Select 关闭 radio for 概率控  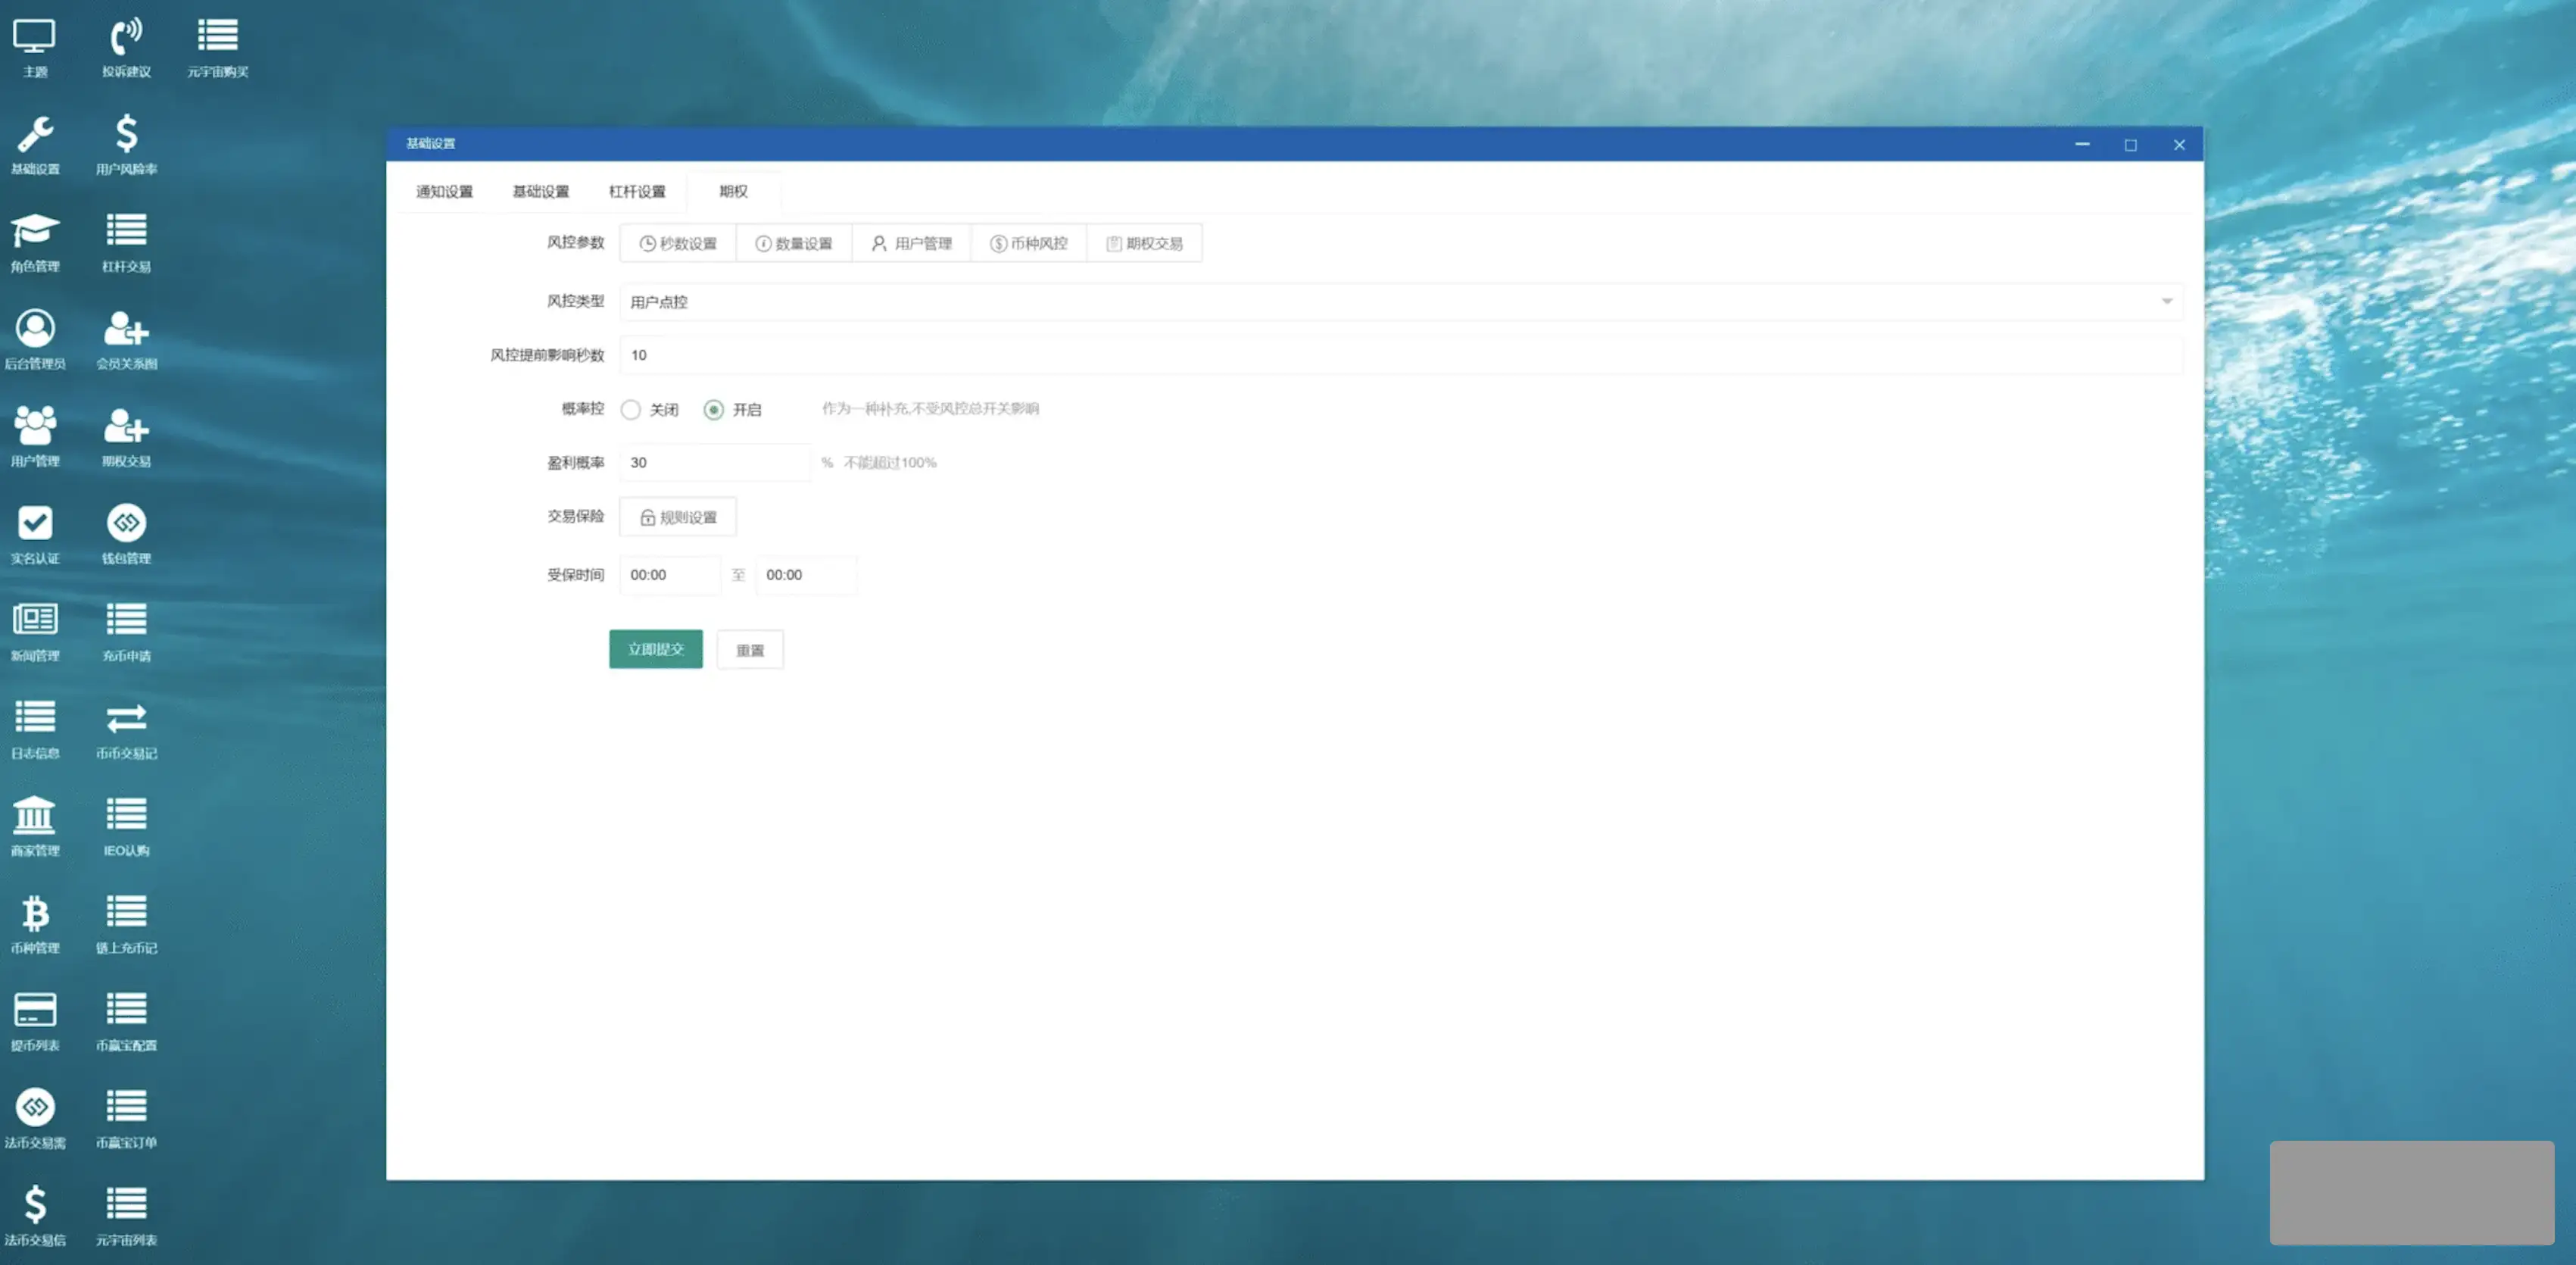[631, 410]
